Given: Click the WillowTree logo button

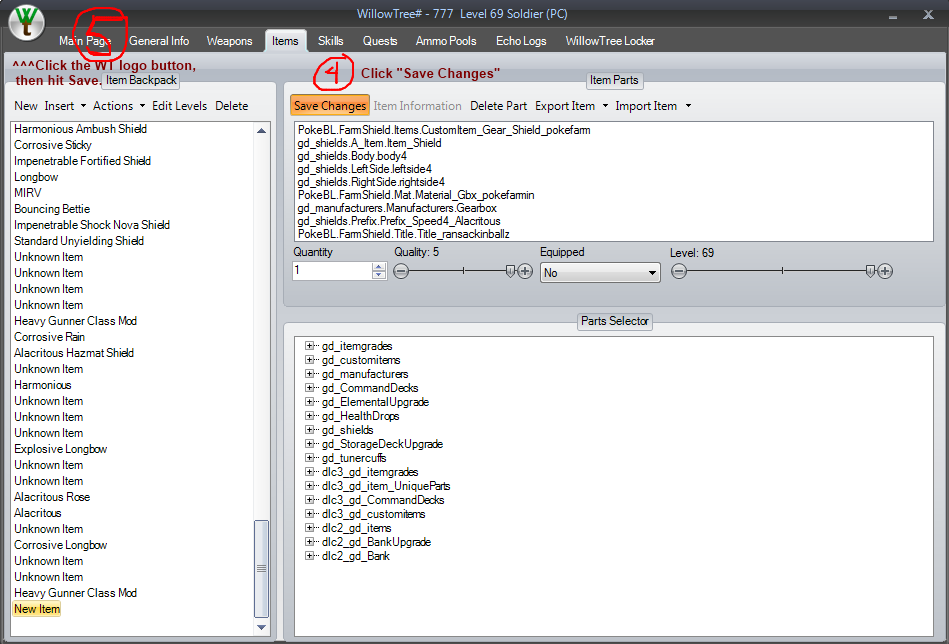Looking at the screenshot, I should tap(27, 23).
